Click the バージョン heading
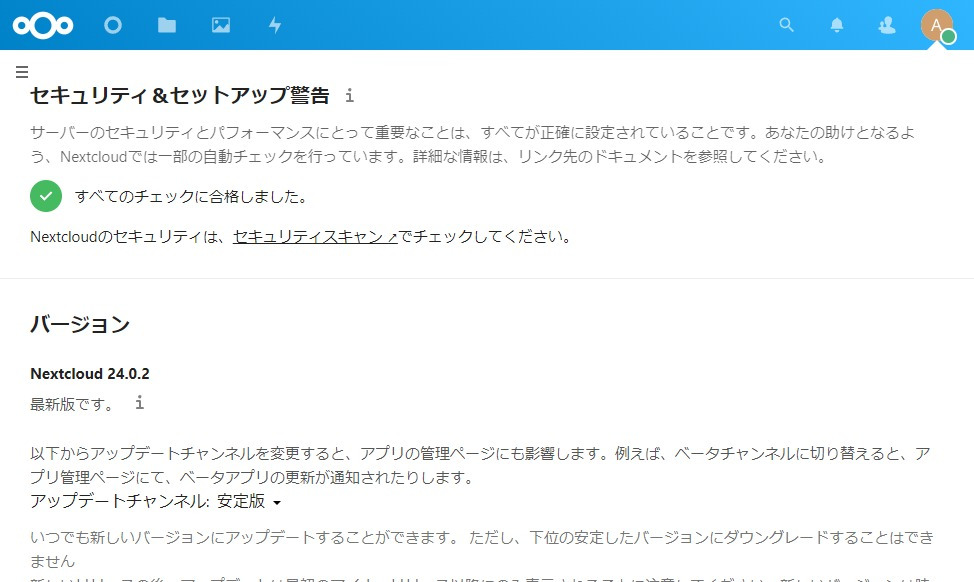 pyautogui.click(x=80, y=324)
